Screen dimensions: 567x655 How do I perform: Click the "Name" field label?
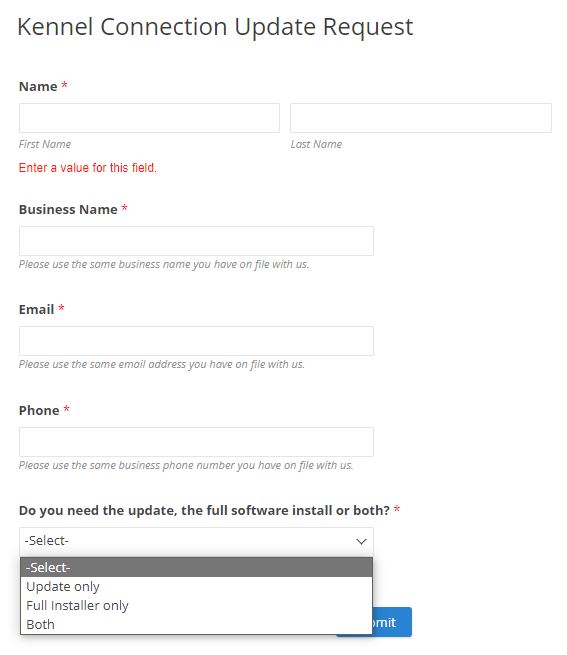(x=38, y=86)
